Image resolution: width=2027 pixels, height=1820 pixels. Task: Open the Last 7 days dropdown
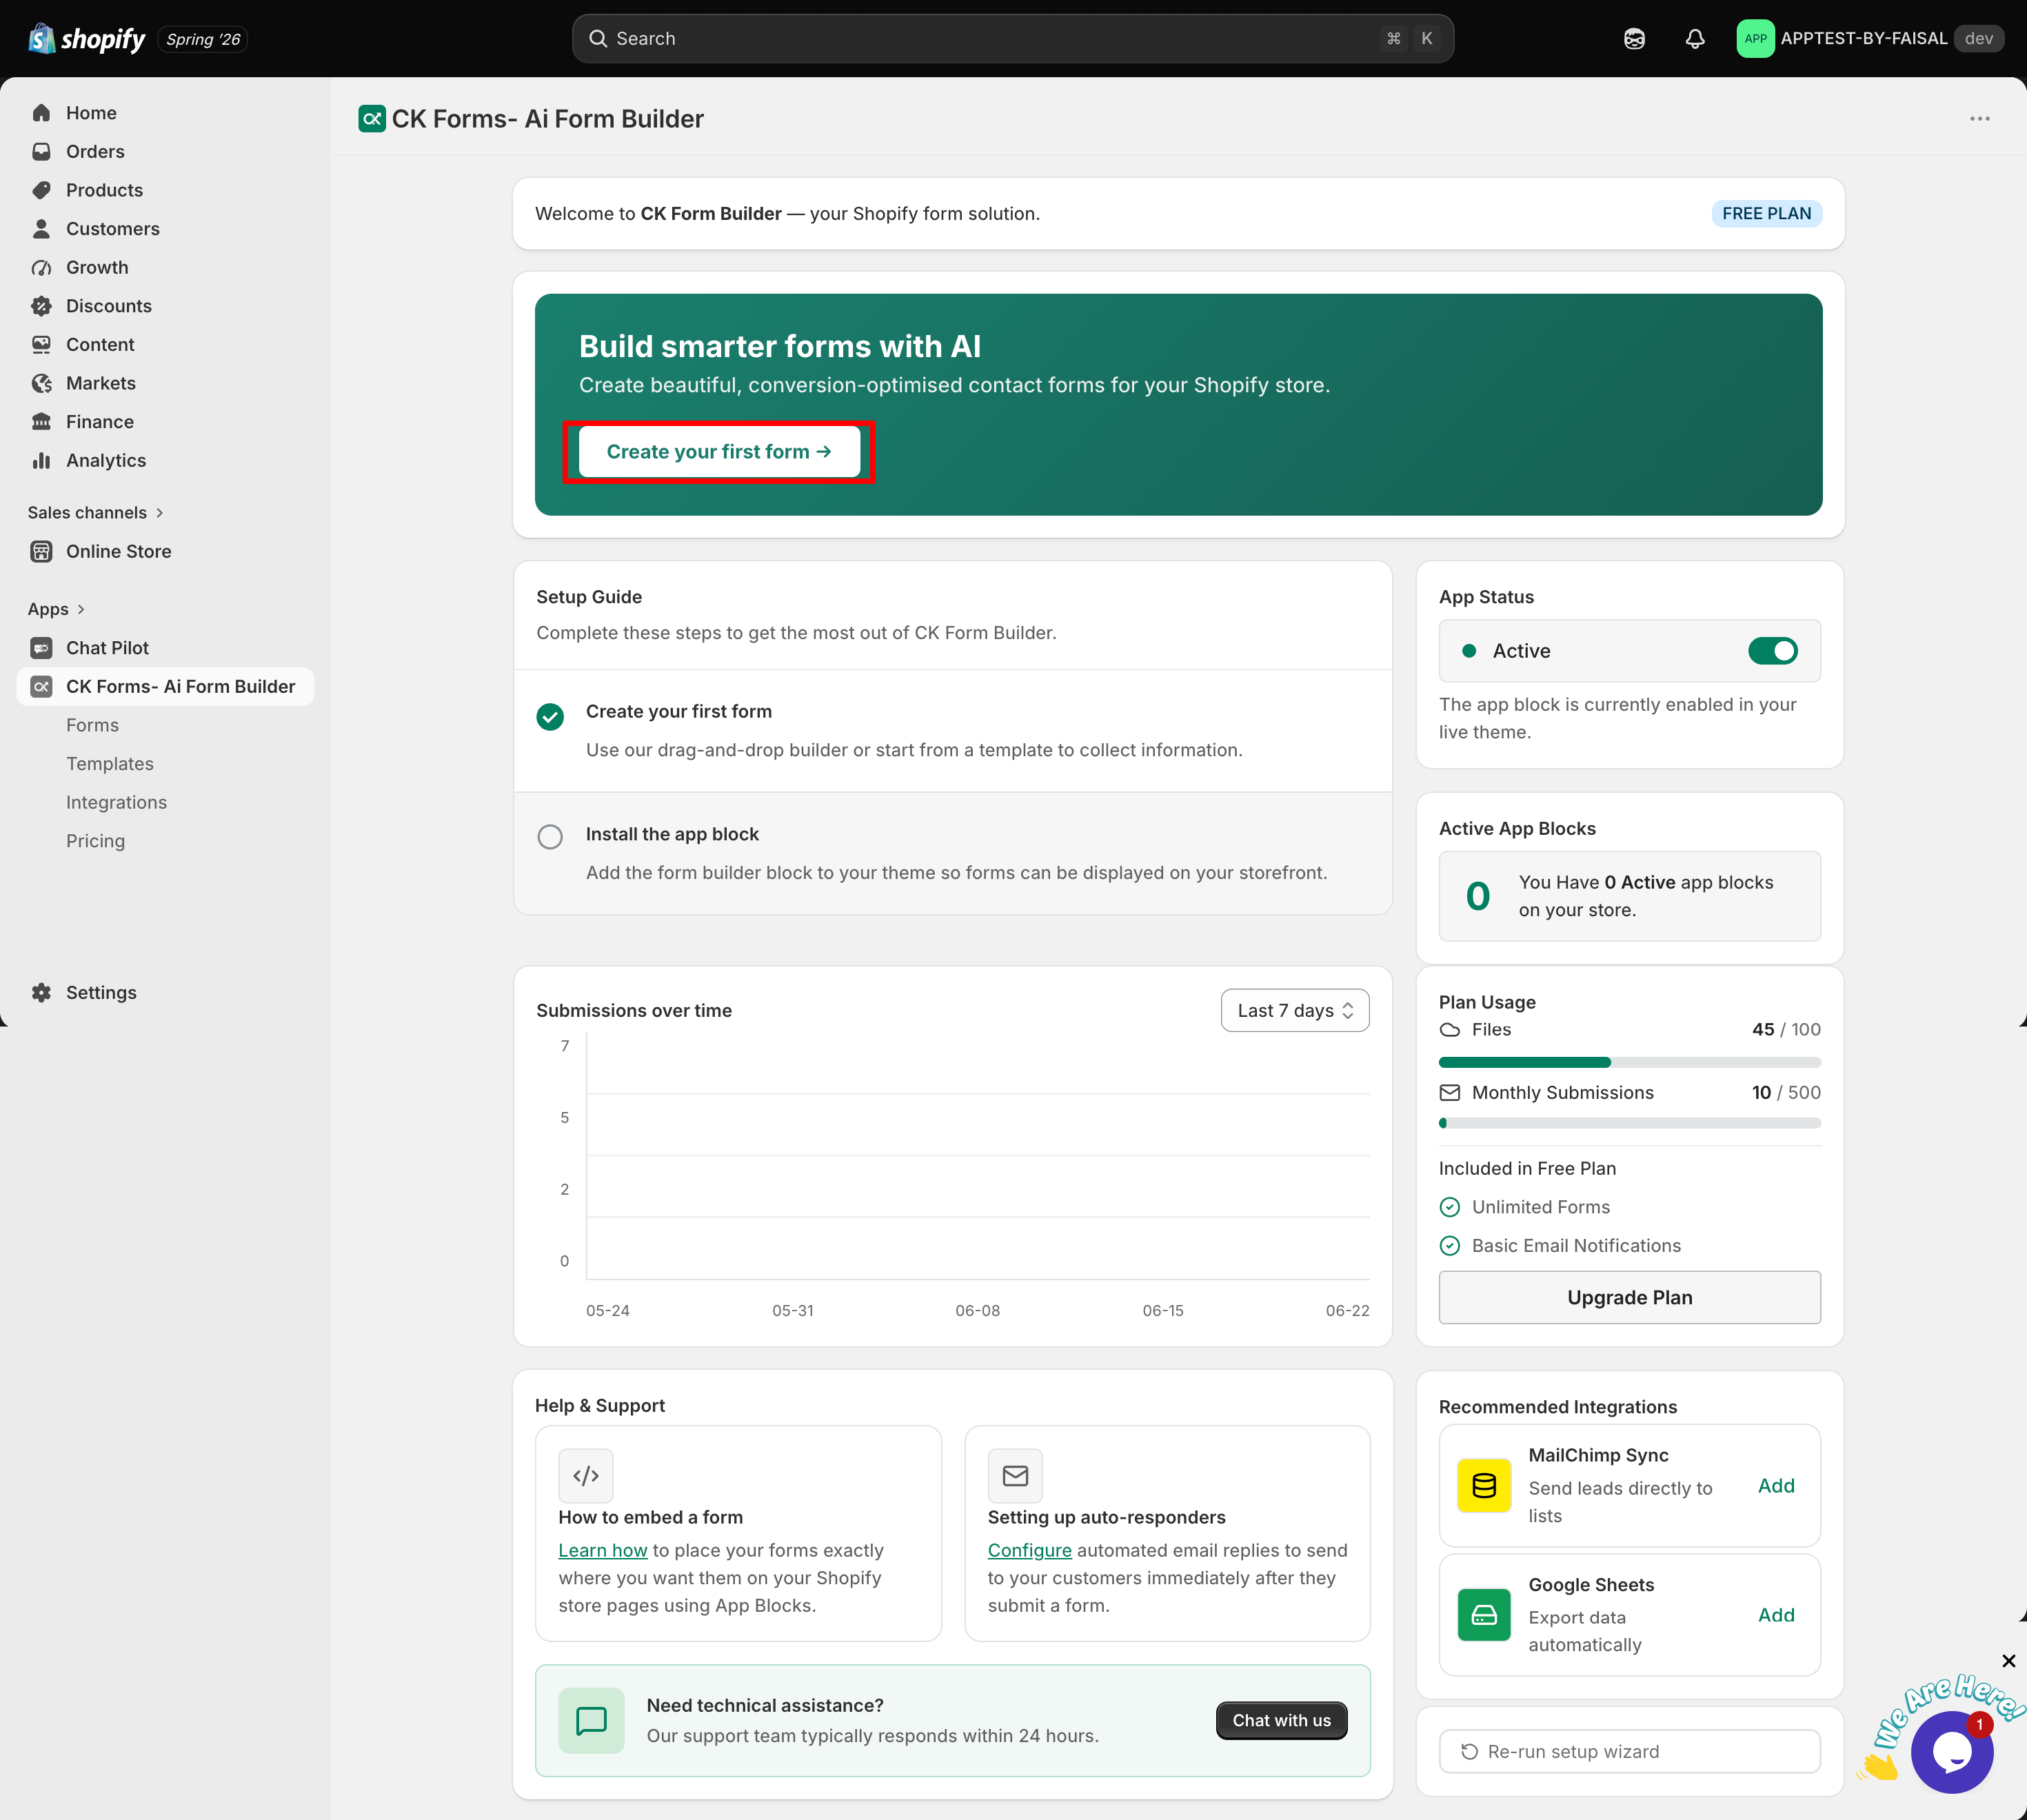click(1295, 1011)
